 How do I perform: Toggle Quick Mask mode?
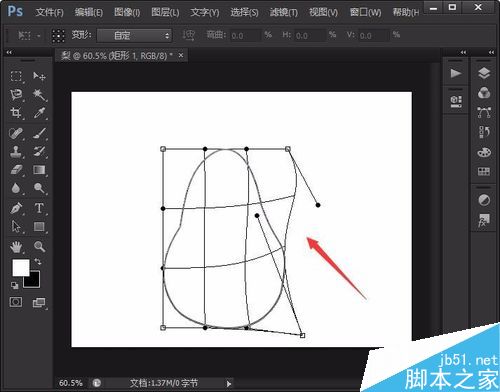click(16, 302)
